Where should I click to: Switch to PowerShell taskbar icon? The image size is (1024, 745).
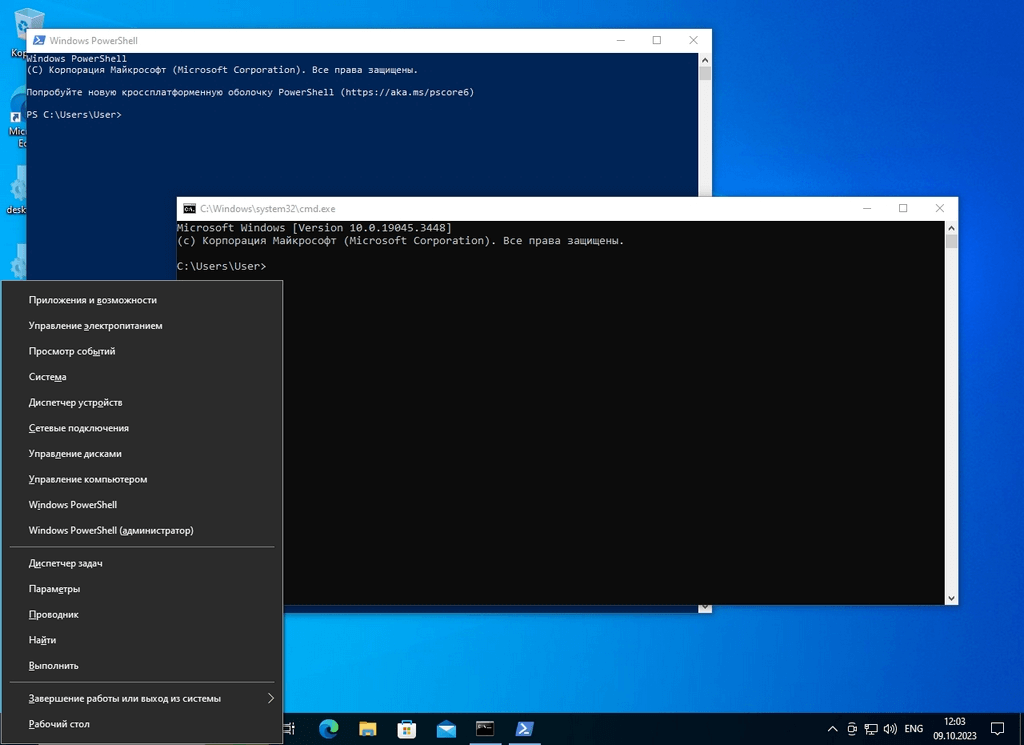pos(524,729)
